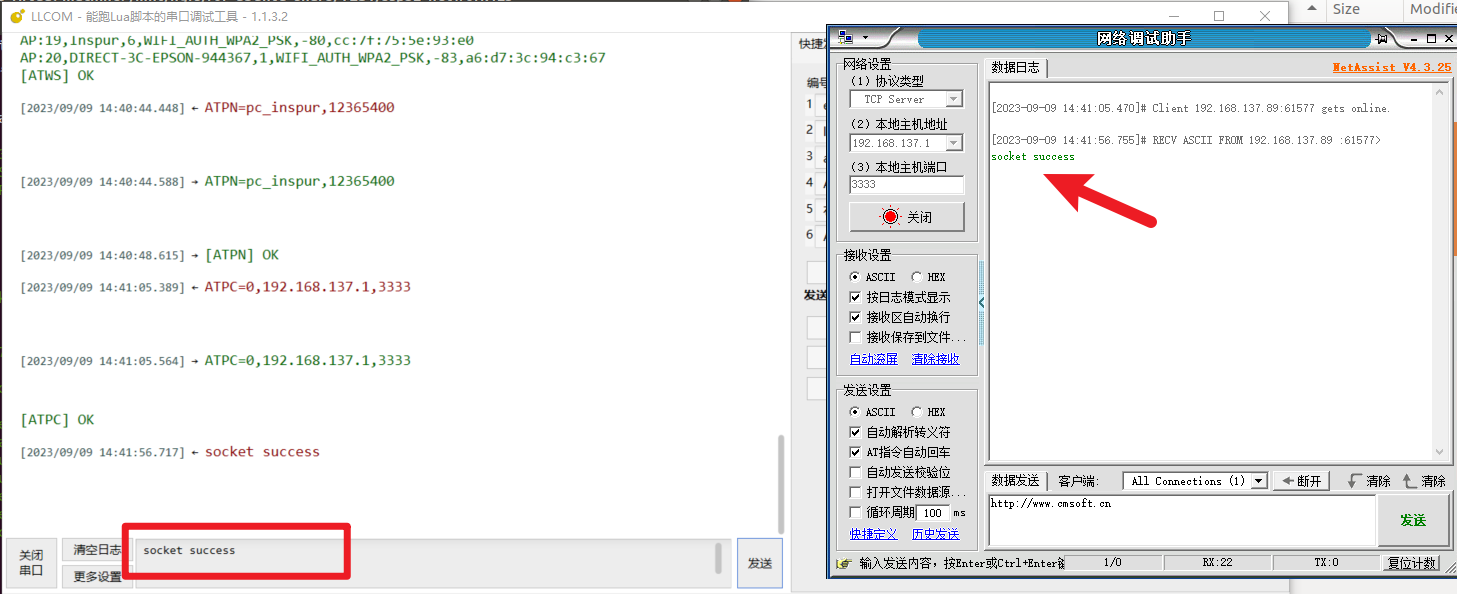This screenshot has height=594, width=1457.
Task: Open local host address 192.168.137.1 dropdown
Action: point(955,143)
